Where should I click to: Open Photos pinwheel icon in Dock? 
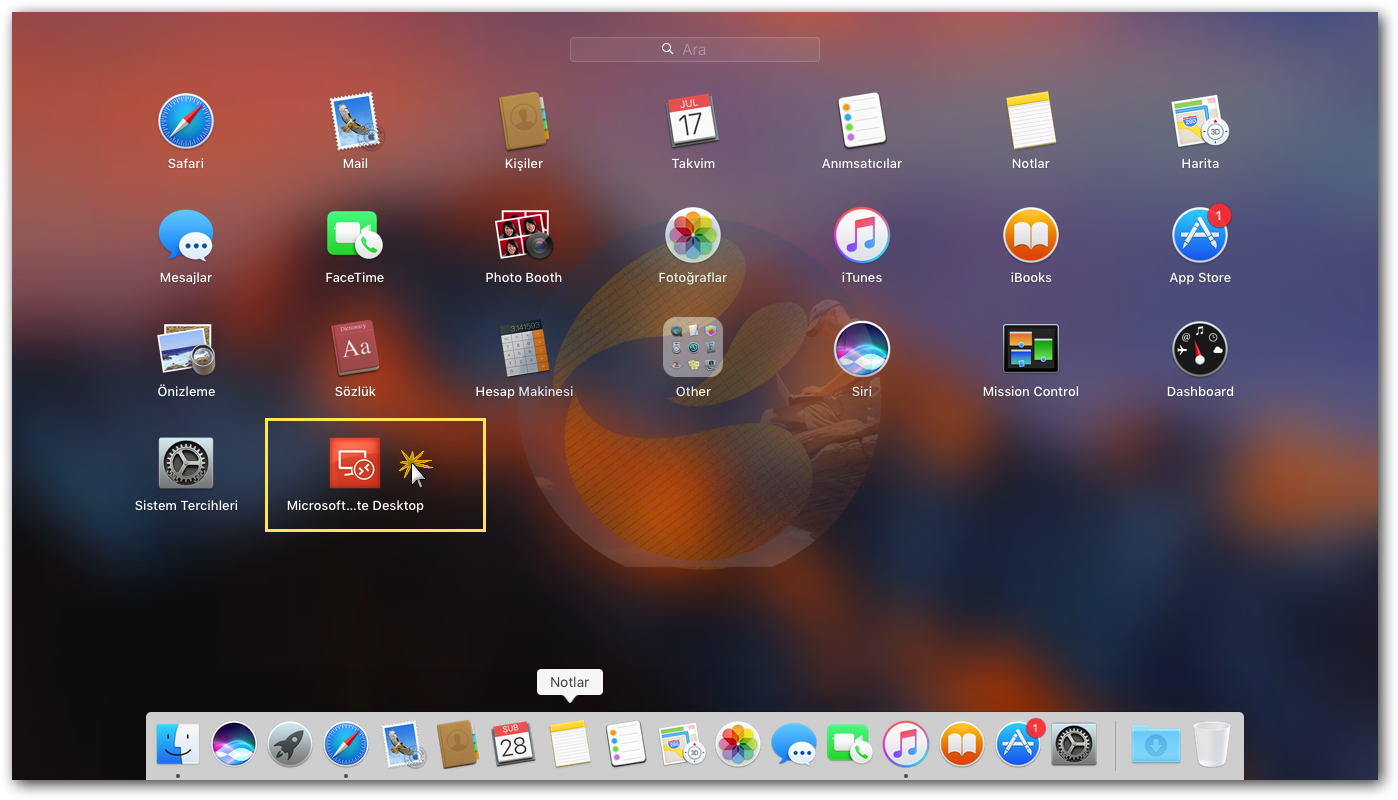click(738, 744)
